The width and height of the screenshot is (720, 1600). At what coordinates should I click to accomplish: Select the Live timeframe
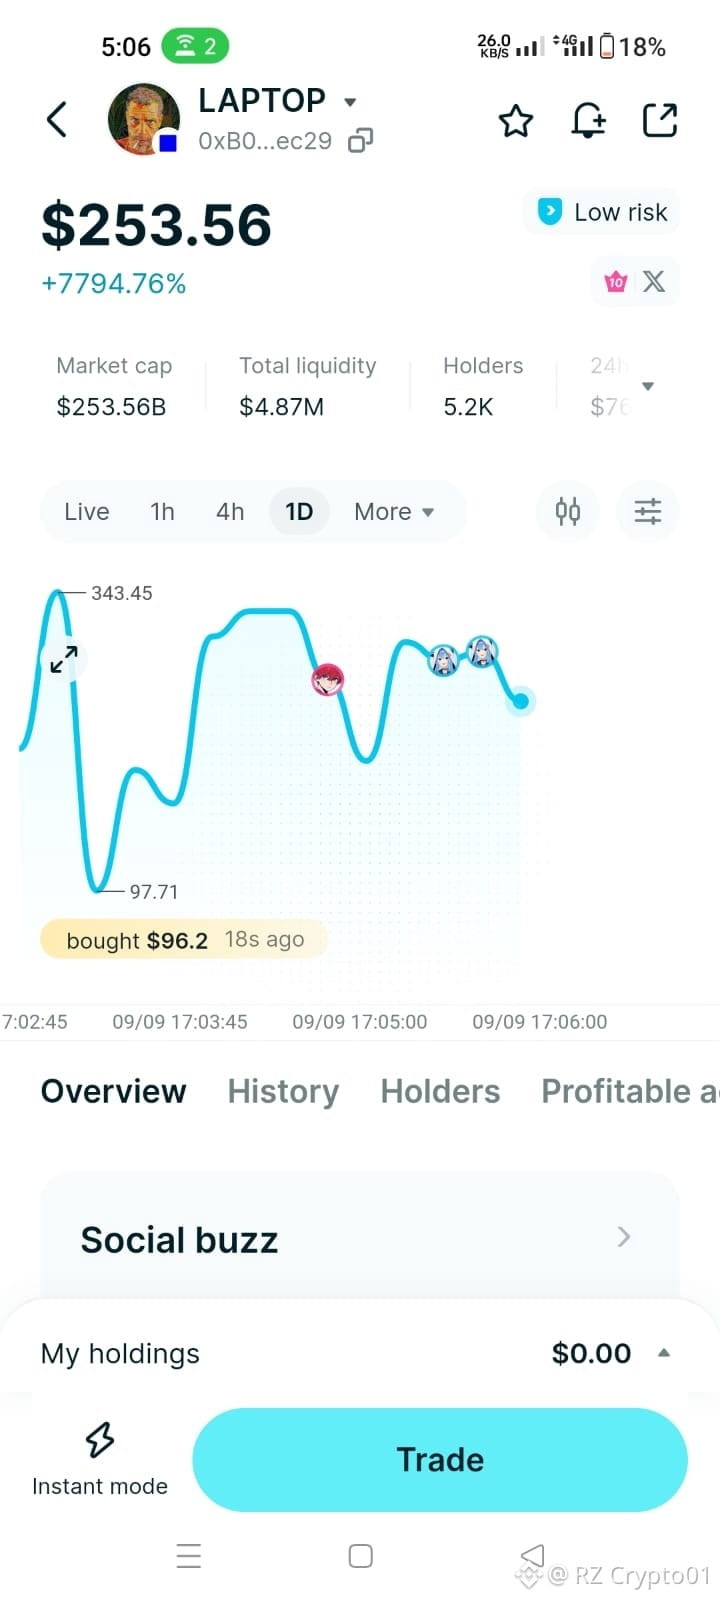87,512
